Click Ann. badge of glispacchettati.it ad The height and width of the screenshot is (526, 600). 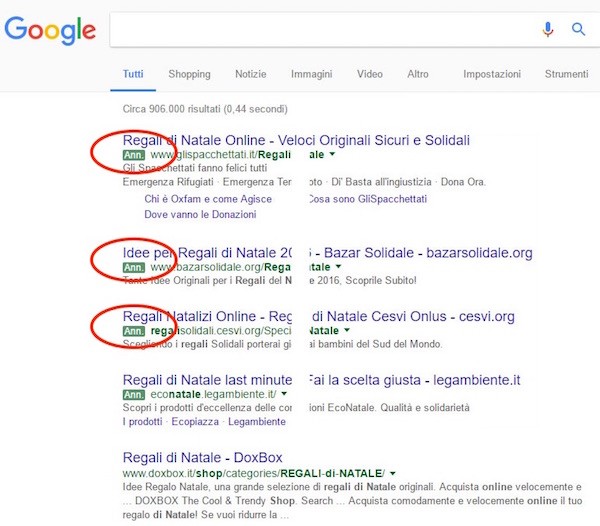(x=134, y=155)
